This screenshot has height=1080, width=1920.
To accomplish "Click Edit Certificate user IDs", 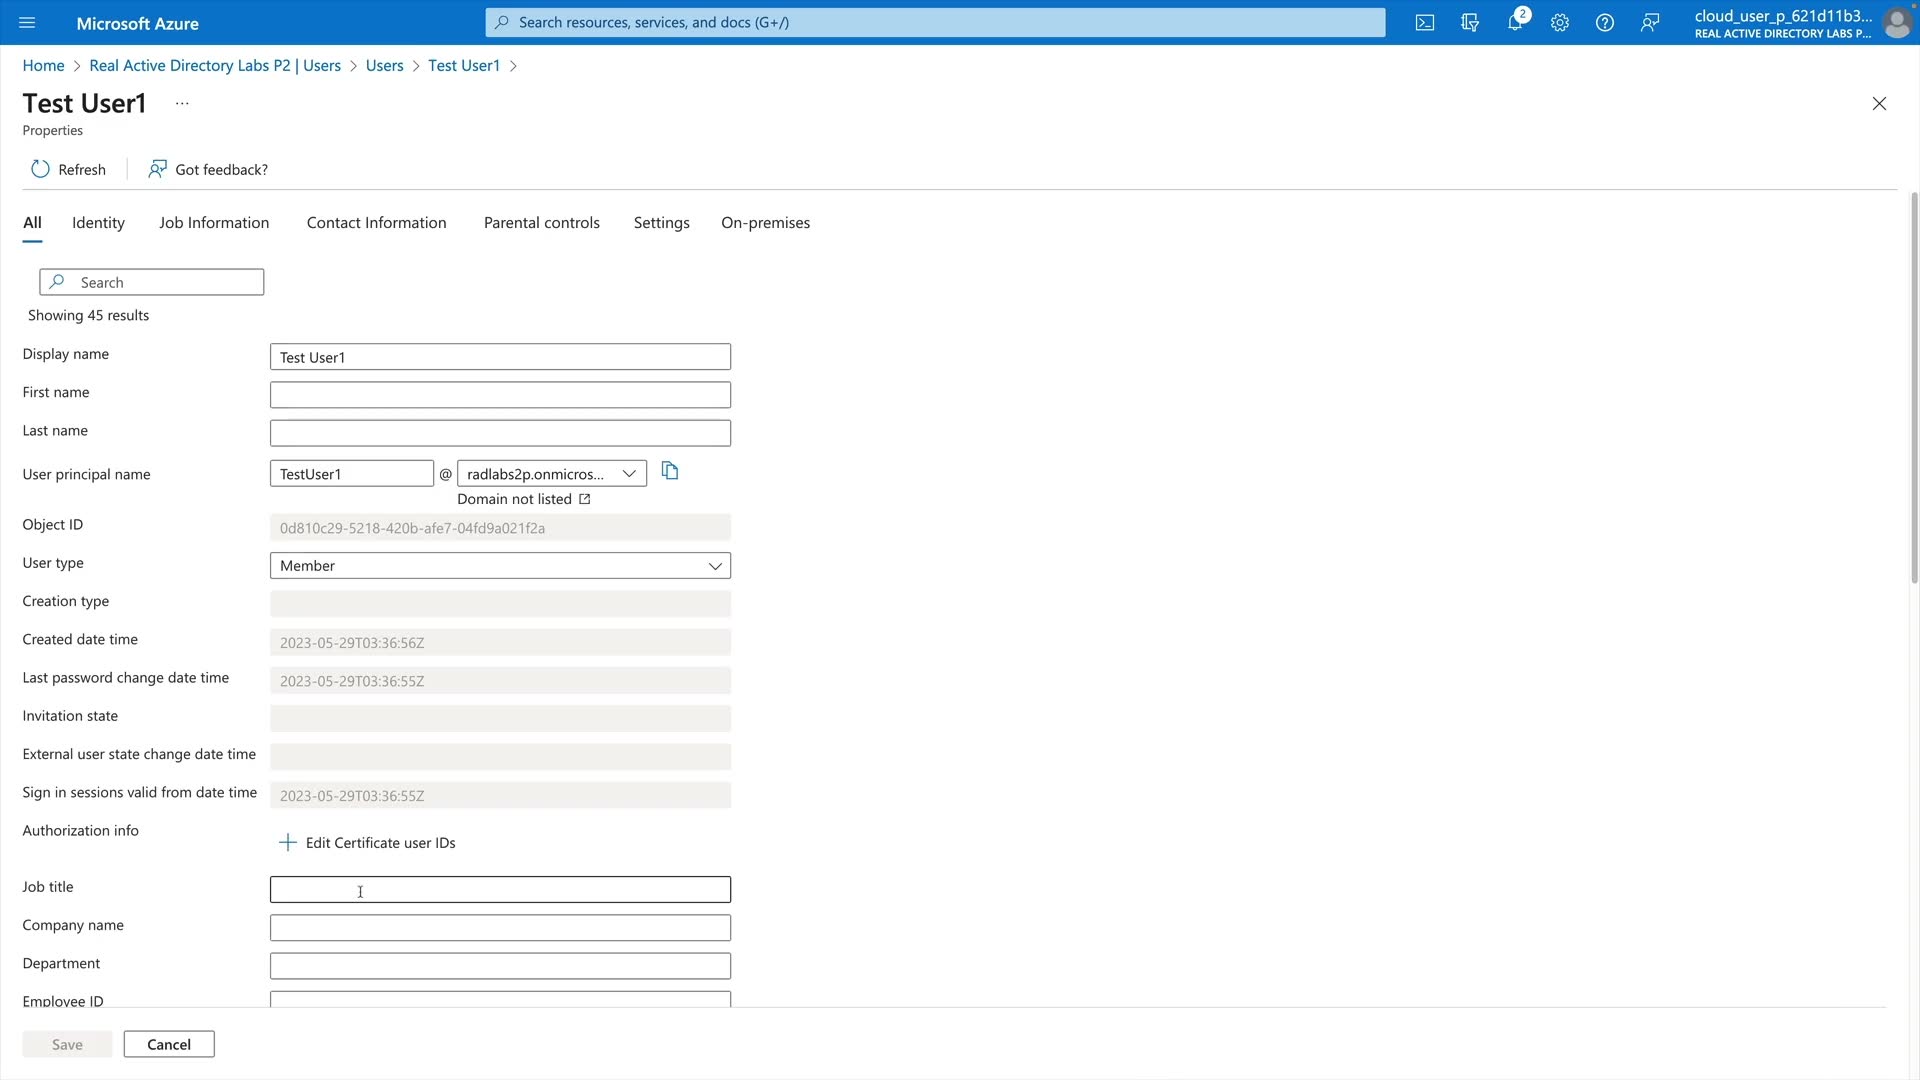I will pyautogui.click(x=367, y=843).
